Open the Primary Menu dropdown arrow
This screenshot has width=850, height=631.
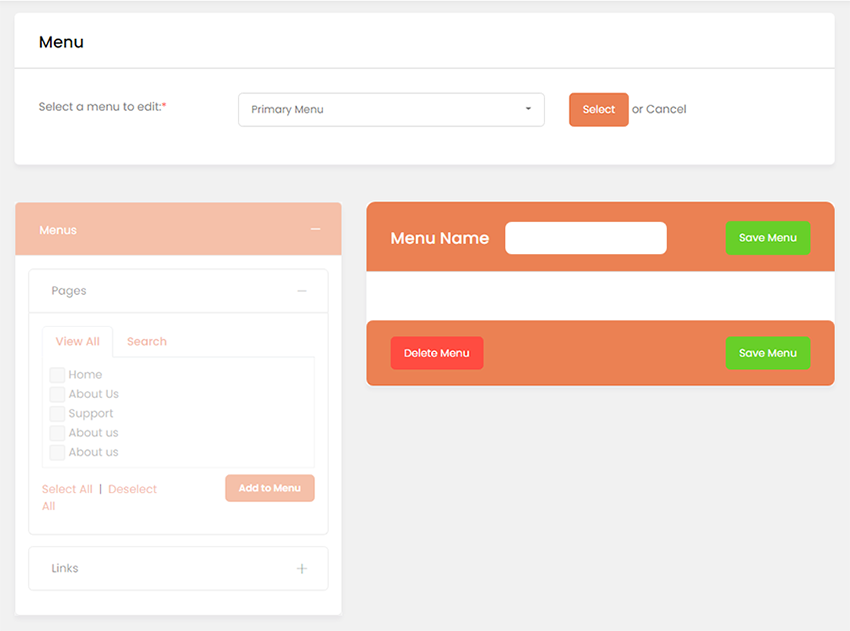click(528, 110)
